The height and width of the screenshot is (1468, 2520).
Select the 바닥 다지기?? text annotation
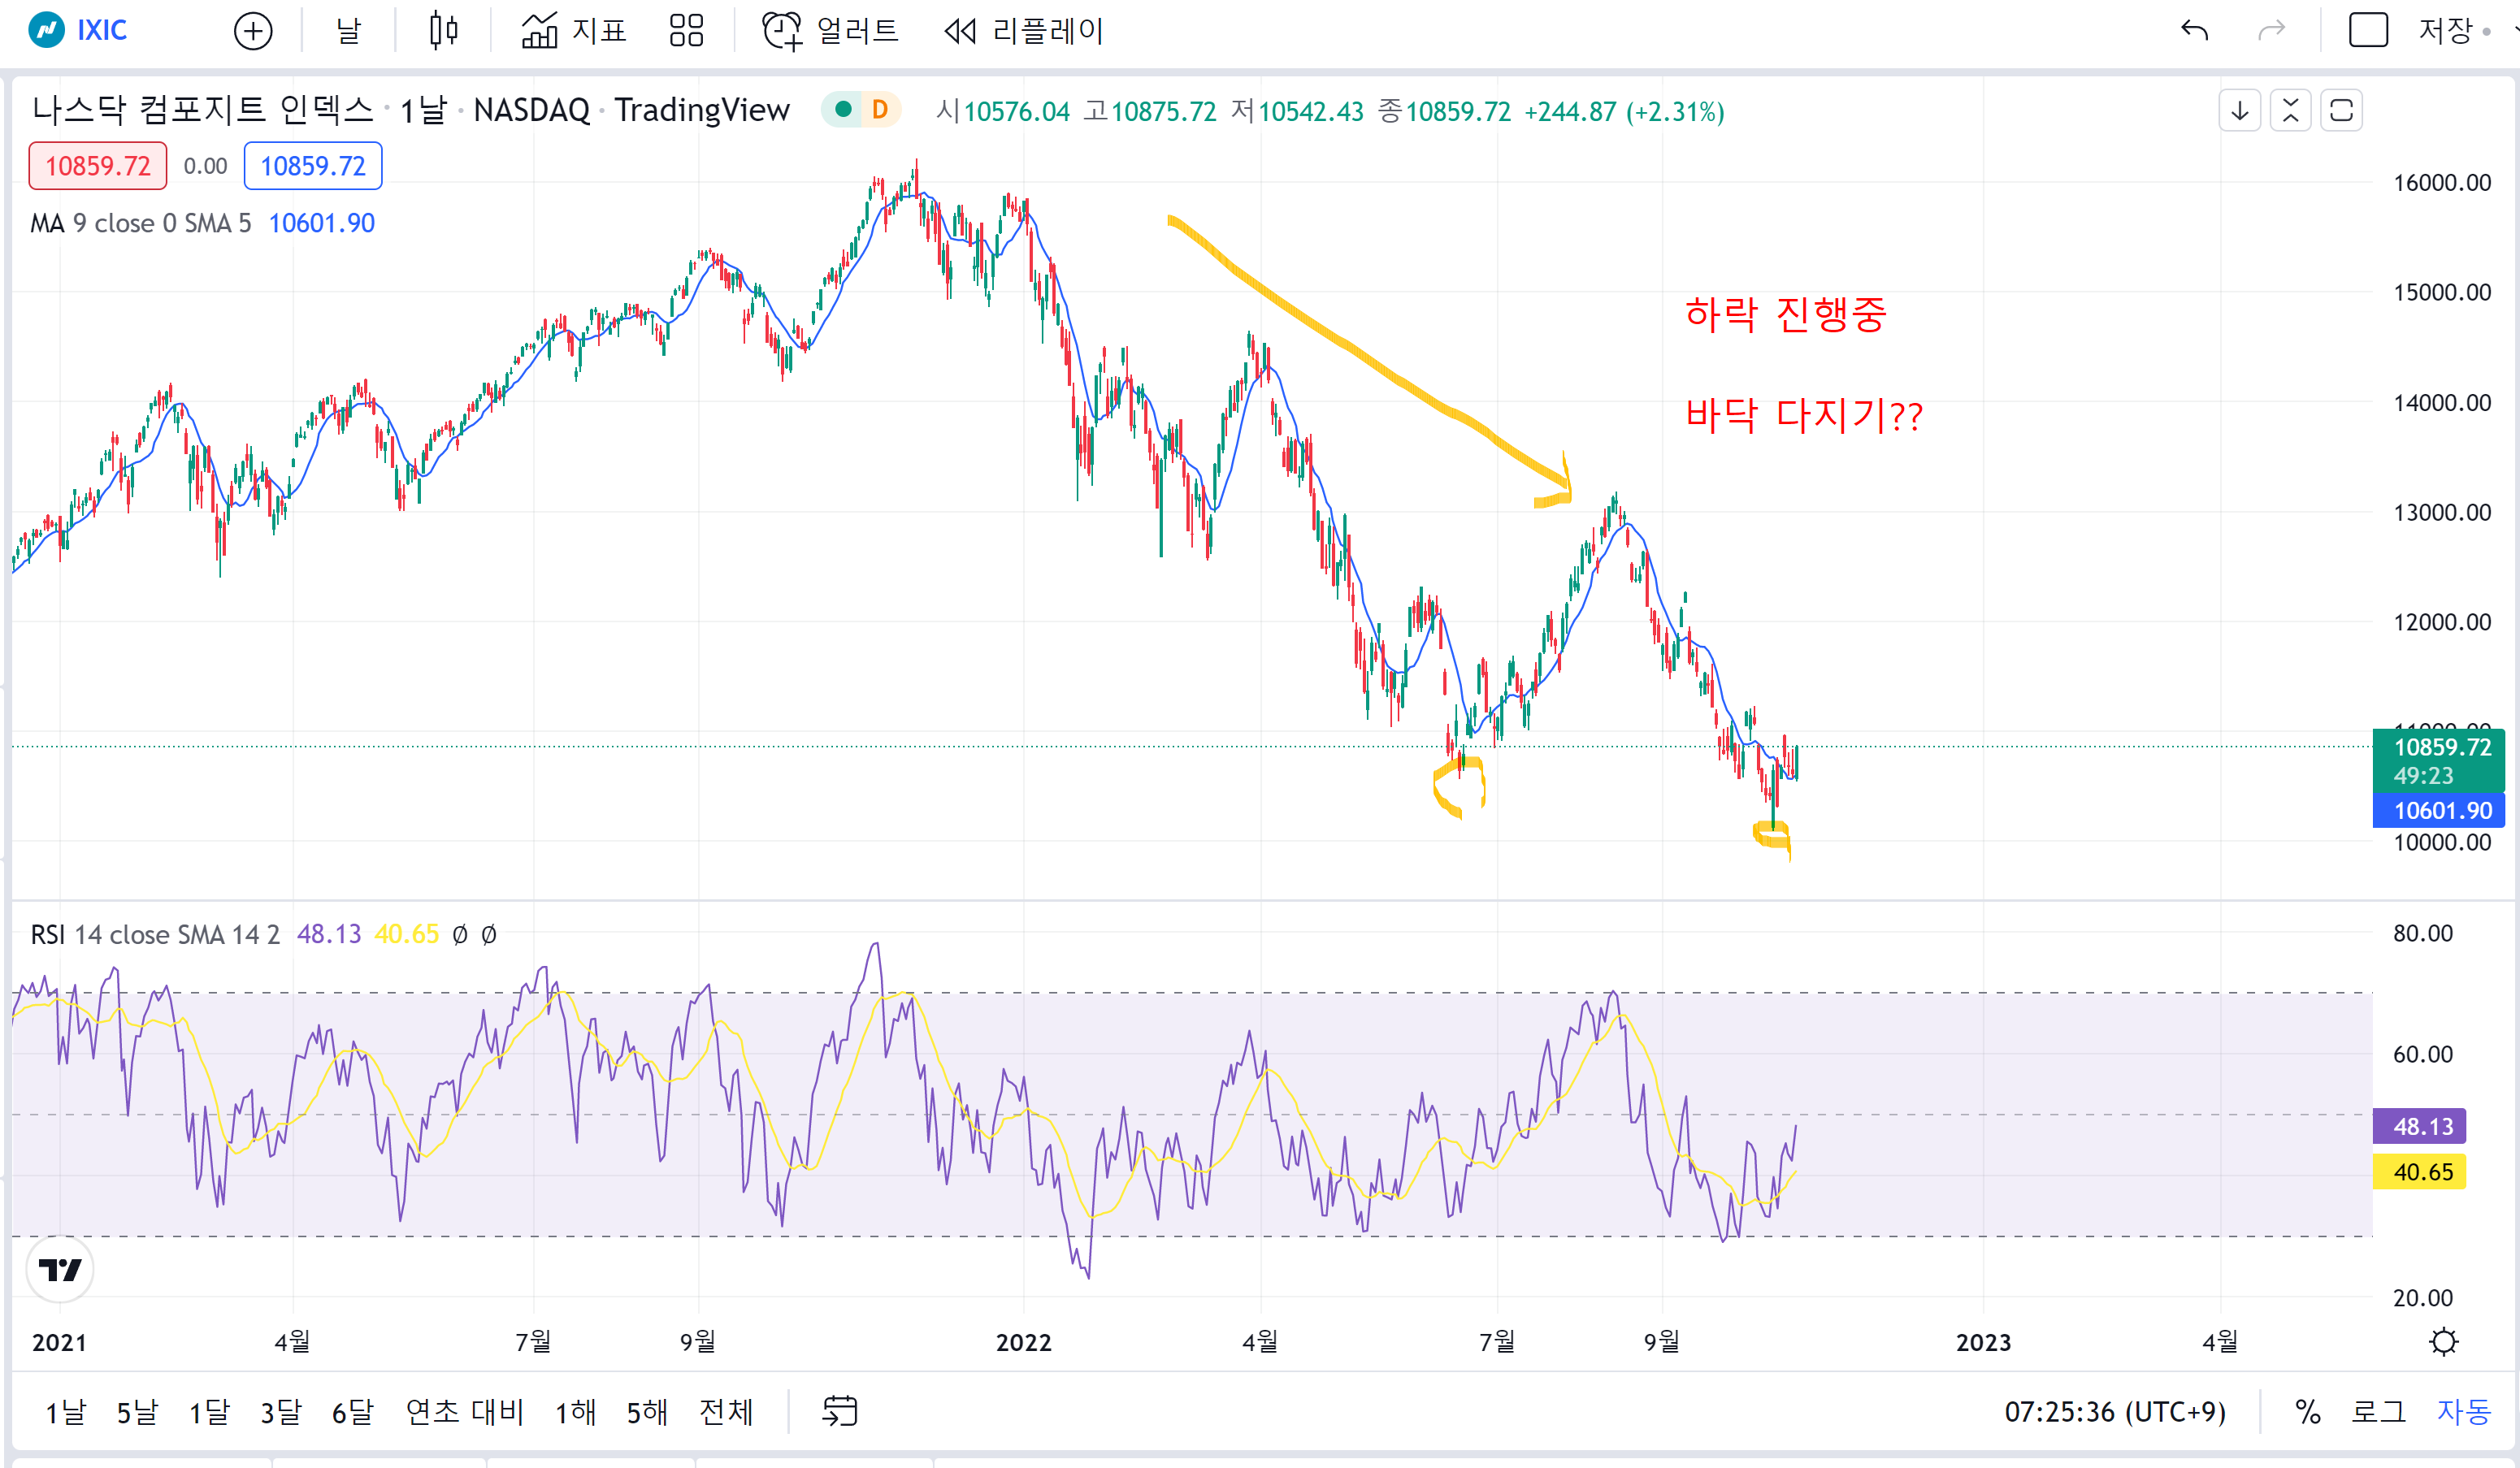click(x=1804, y=415)
